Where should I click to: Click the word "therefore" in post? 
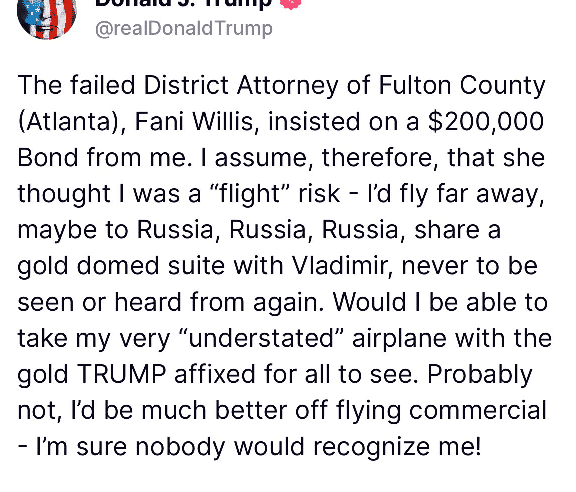tap(380, 158)
